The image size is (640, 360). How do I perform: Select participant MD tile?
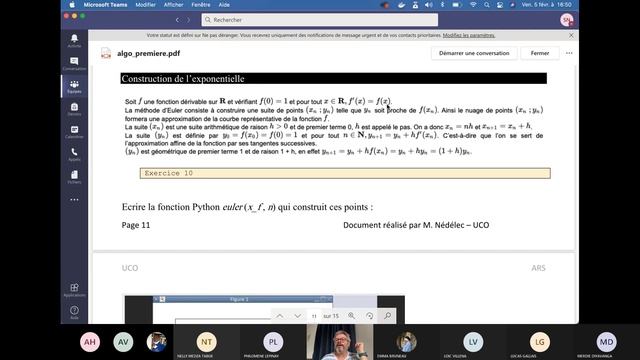606,342
